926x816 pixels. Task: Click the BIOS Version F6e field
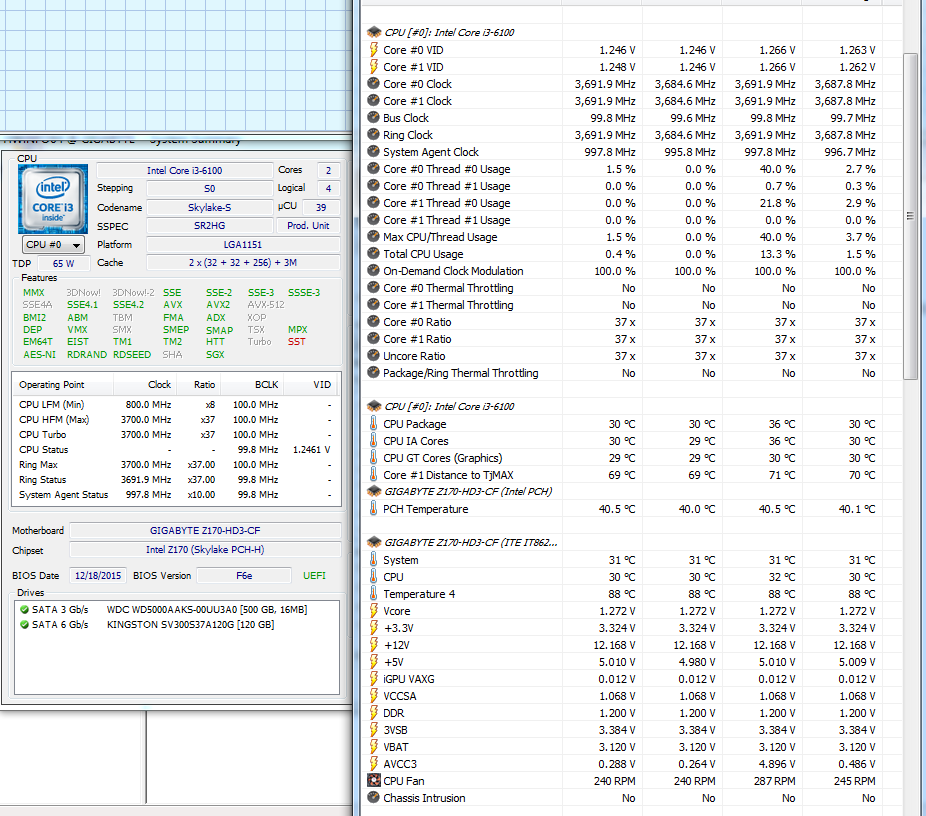[x=244, y=576]
